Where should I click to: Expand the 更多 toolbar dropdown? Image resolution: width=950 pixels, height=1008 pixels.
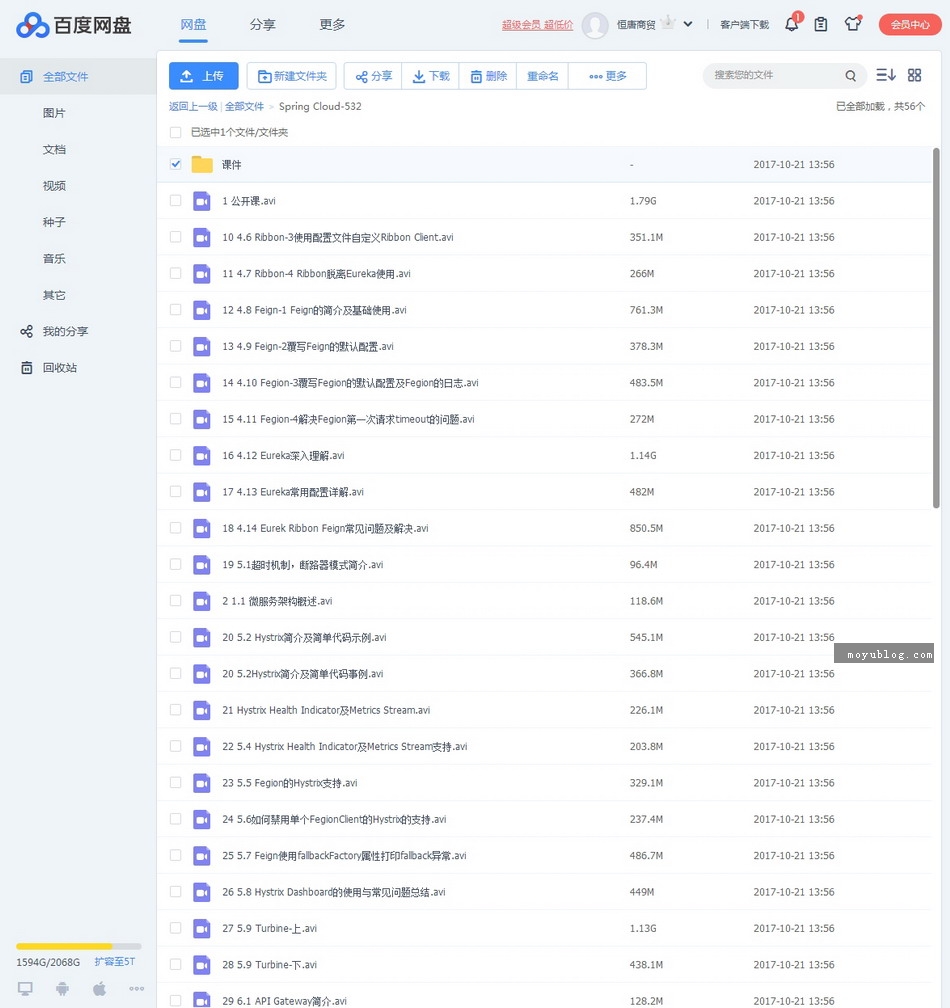click(607, 76)
